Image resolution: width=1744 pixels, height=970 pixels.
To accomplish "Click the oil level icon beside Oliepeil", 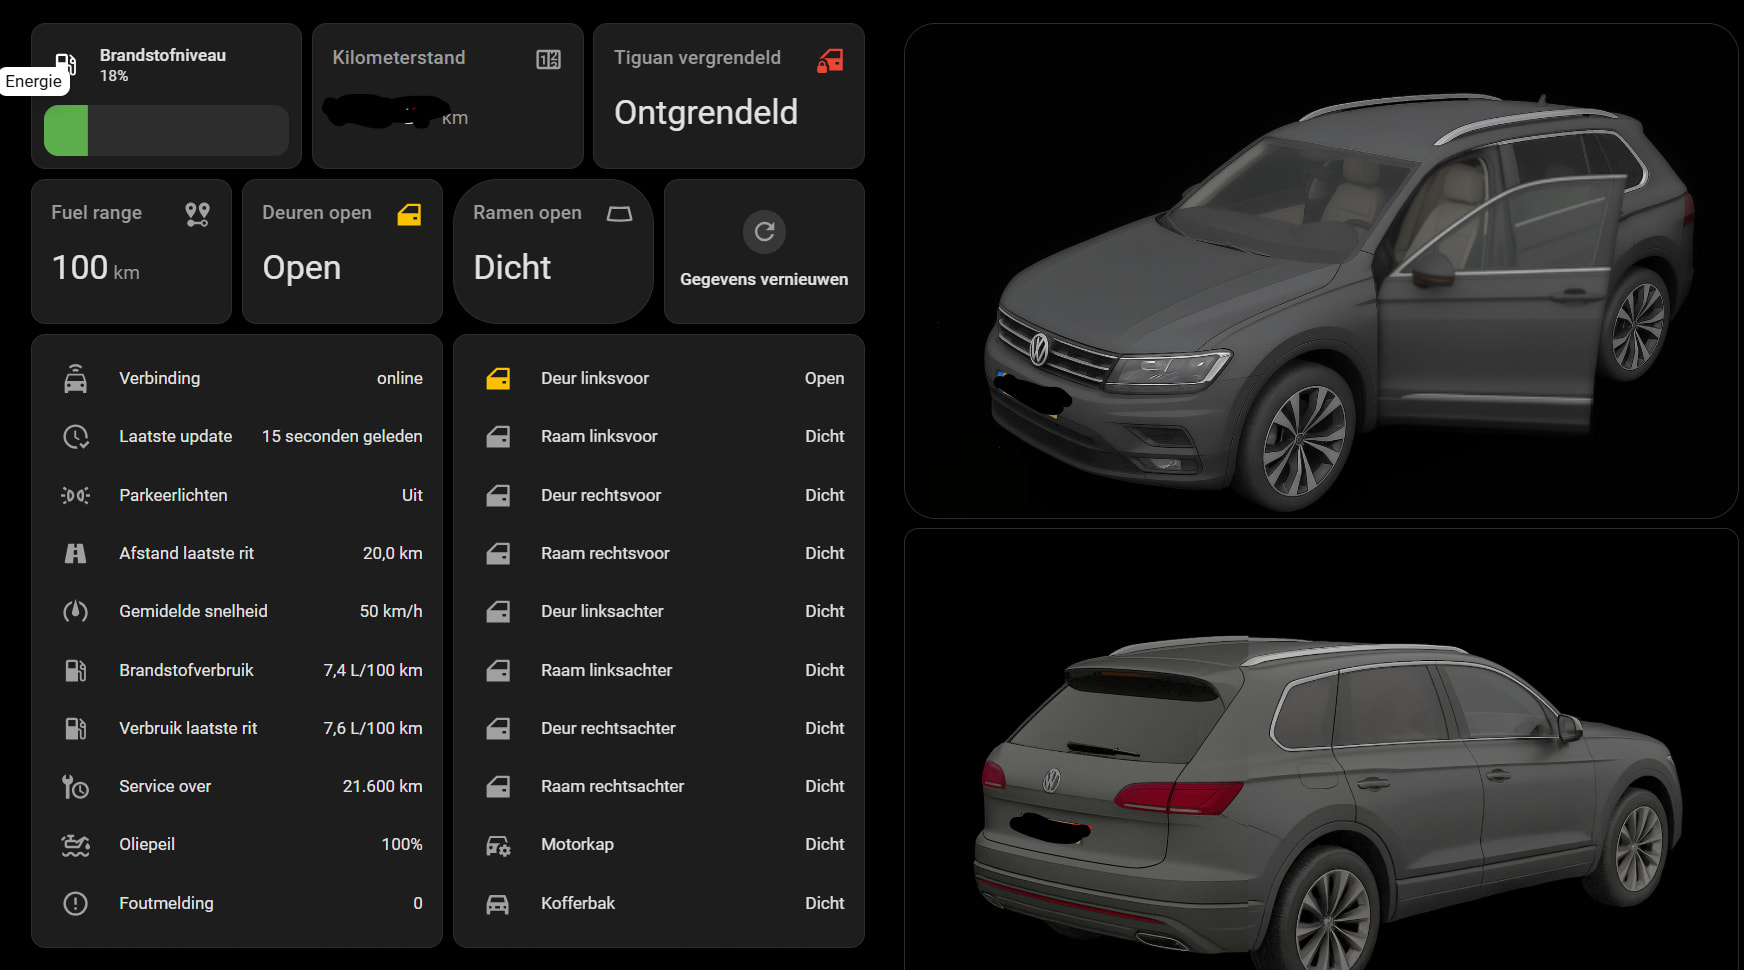I will [76, 845].
